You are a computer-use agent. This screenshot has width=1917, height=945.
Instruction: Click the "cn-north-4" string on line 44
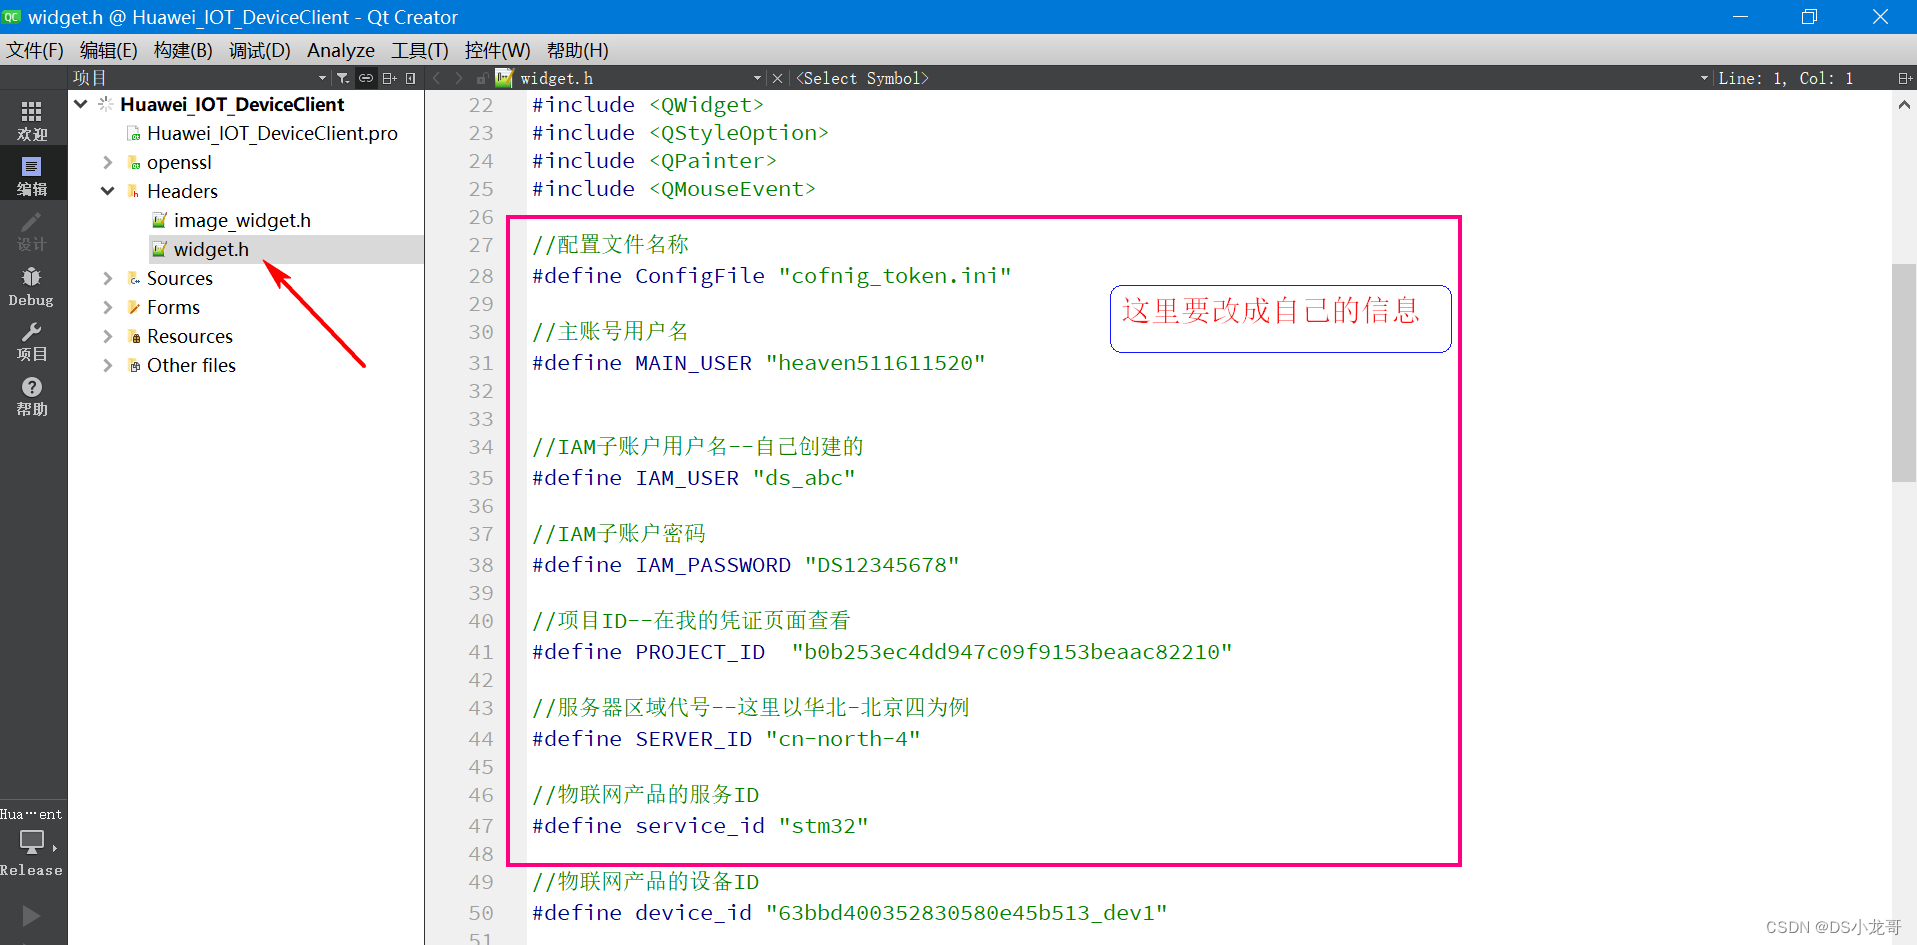(x=843, y=739)
